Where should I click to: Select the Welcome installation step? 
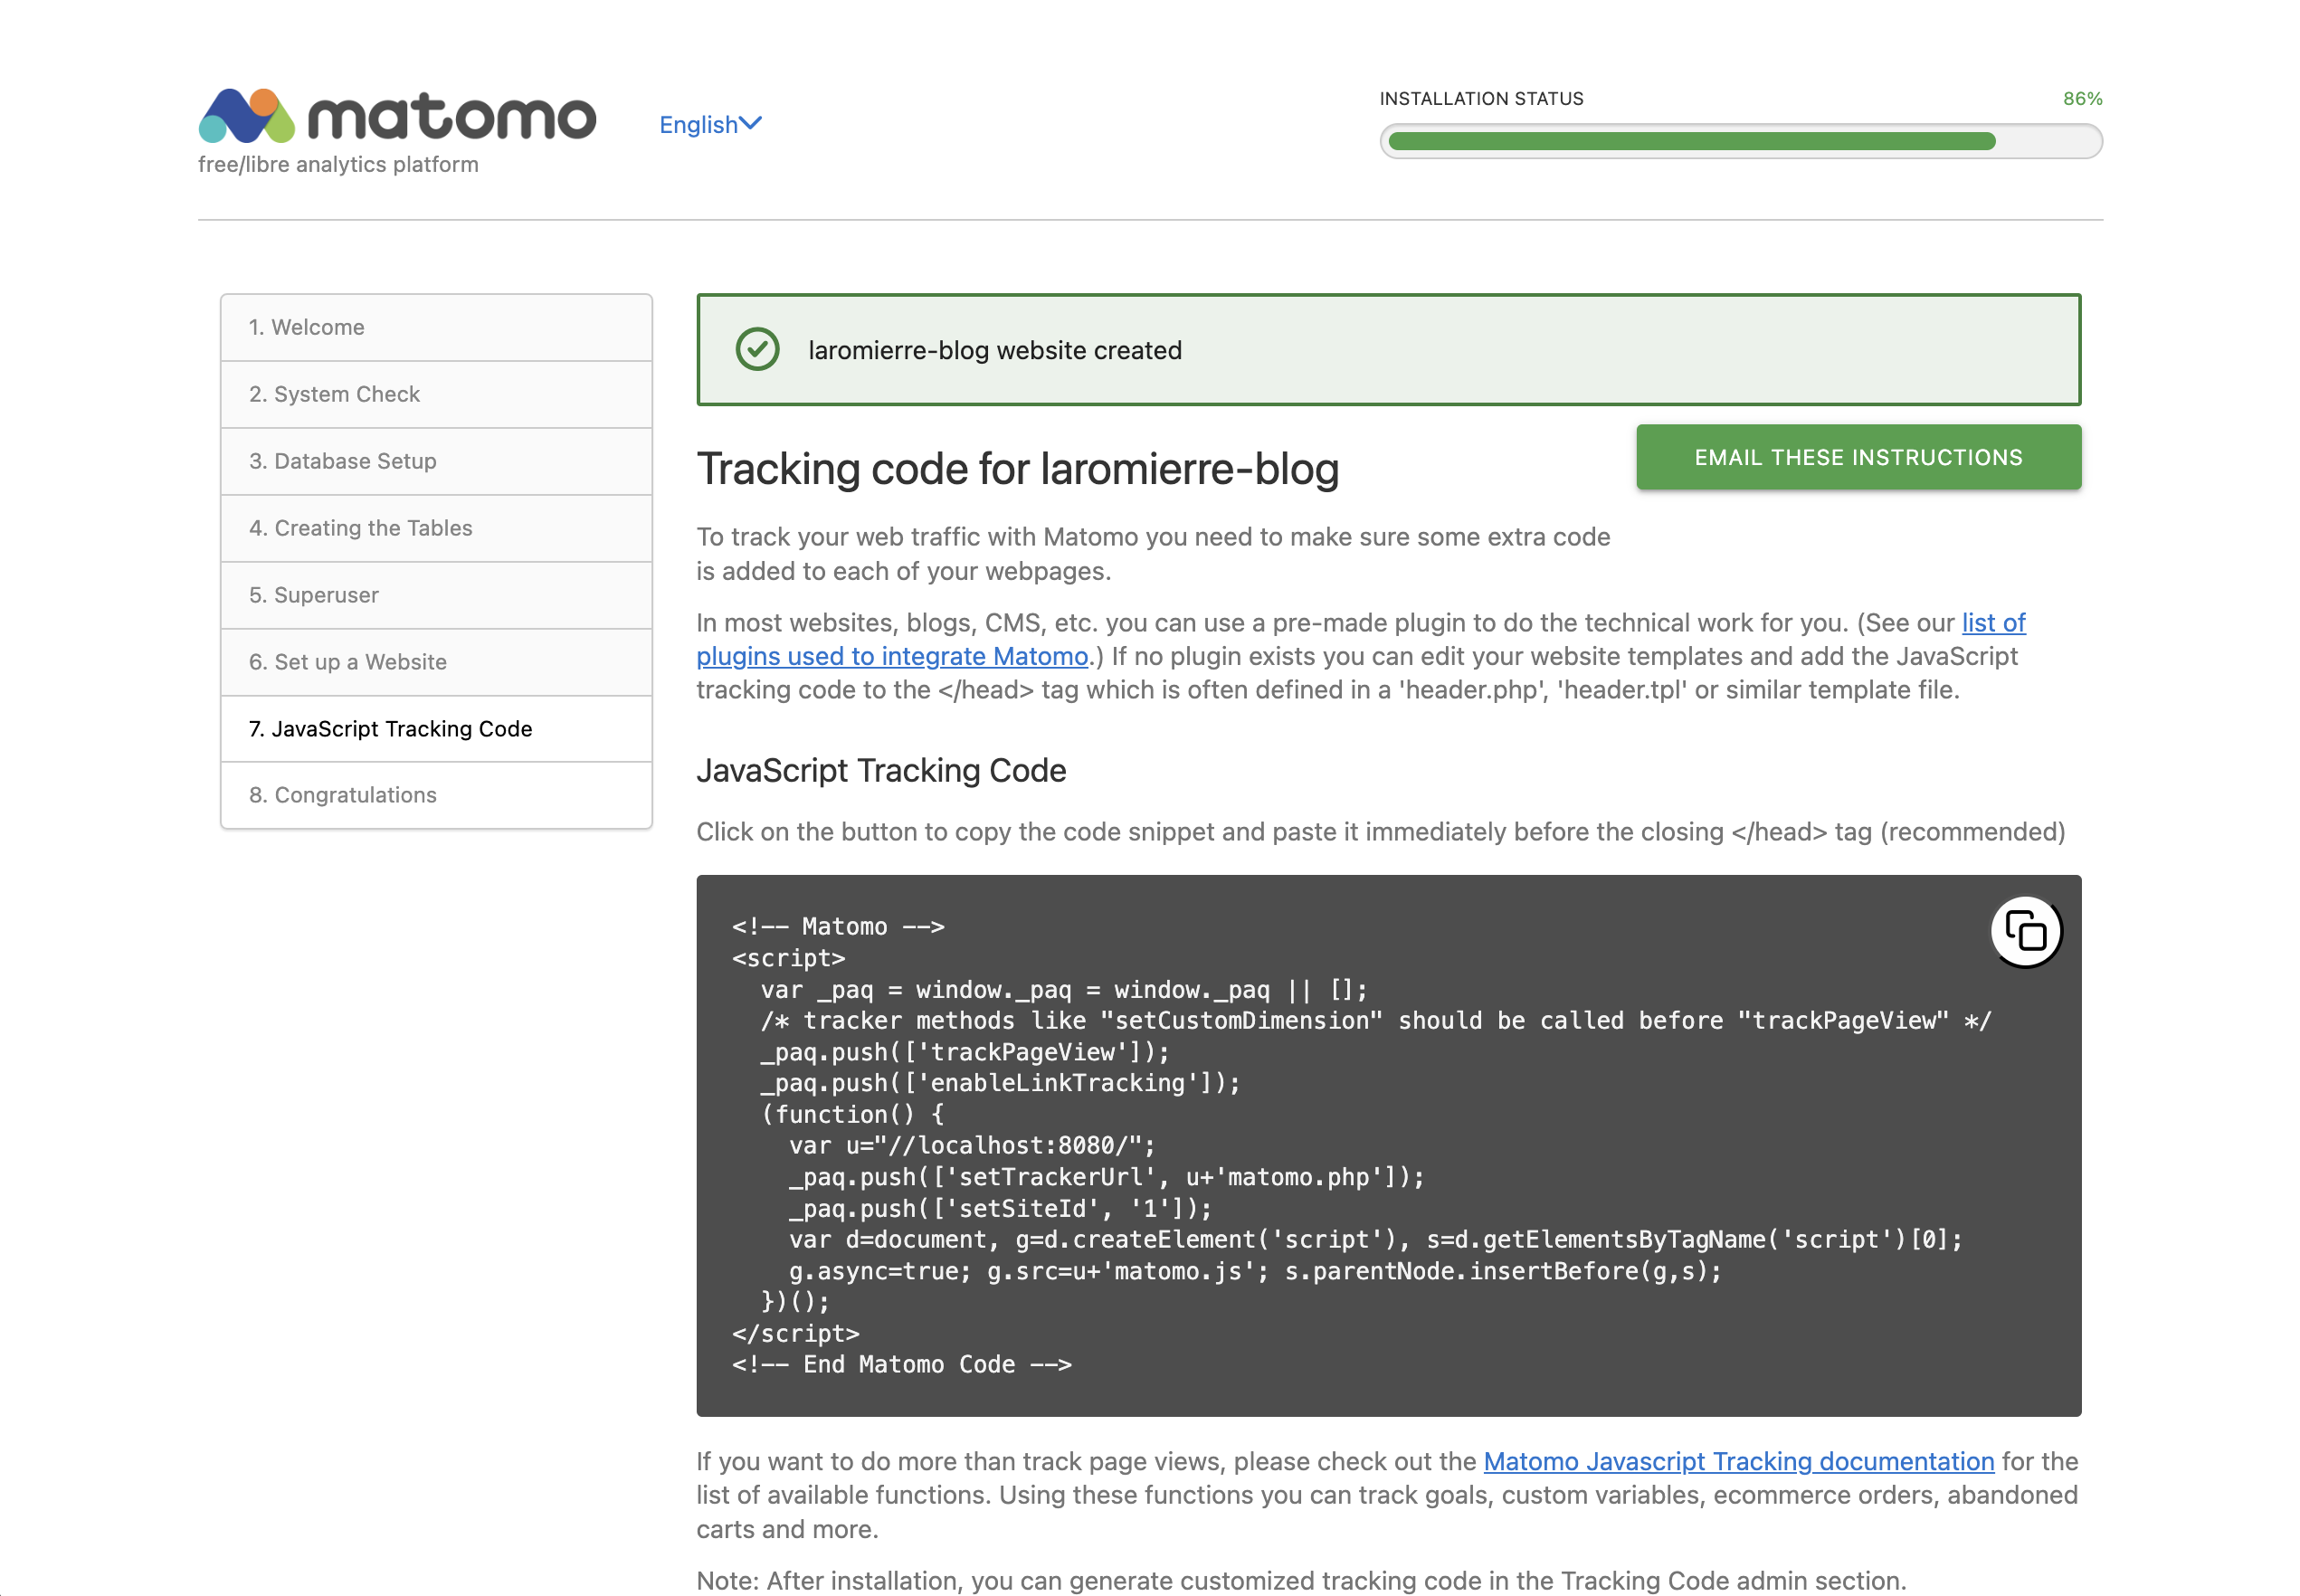(x=306, y=327)
